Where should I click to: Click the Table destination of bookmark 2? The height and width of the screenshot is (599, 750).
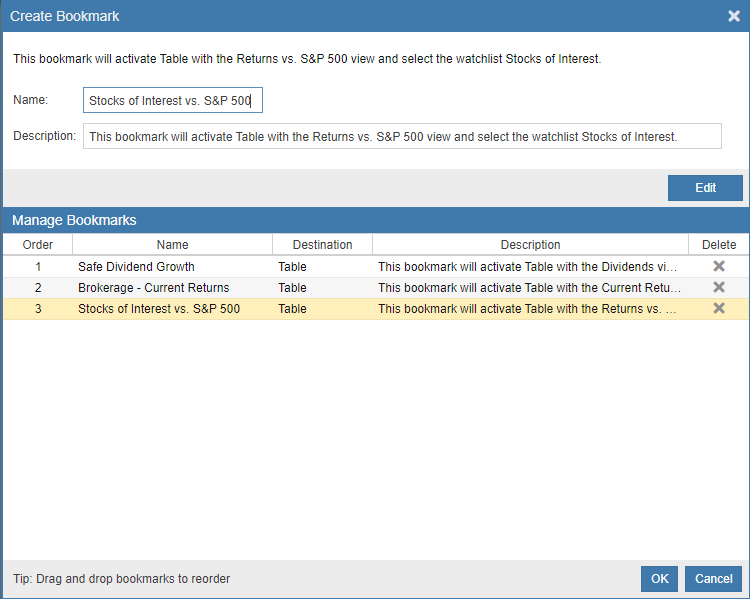tap(292, 288)
